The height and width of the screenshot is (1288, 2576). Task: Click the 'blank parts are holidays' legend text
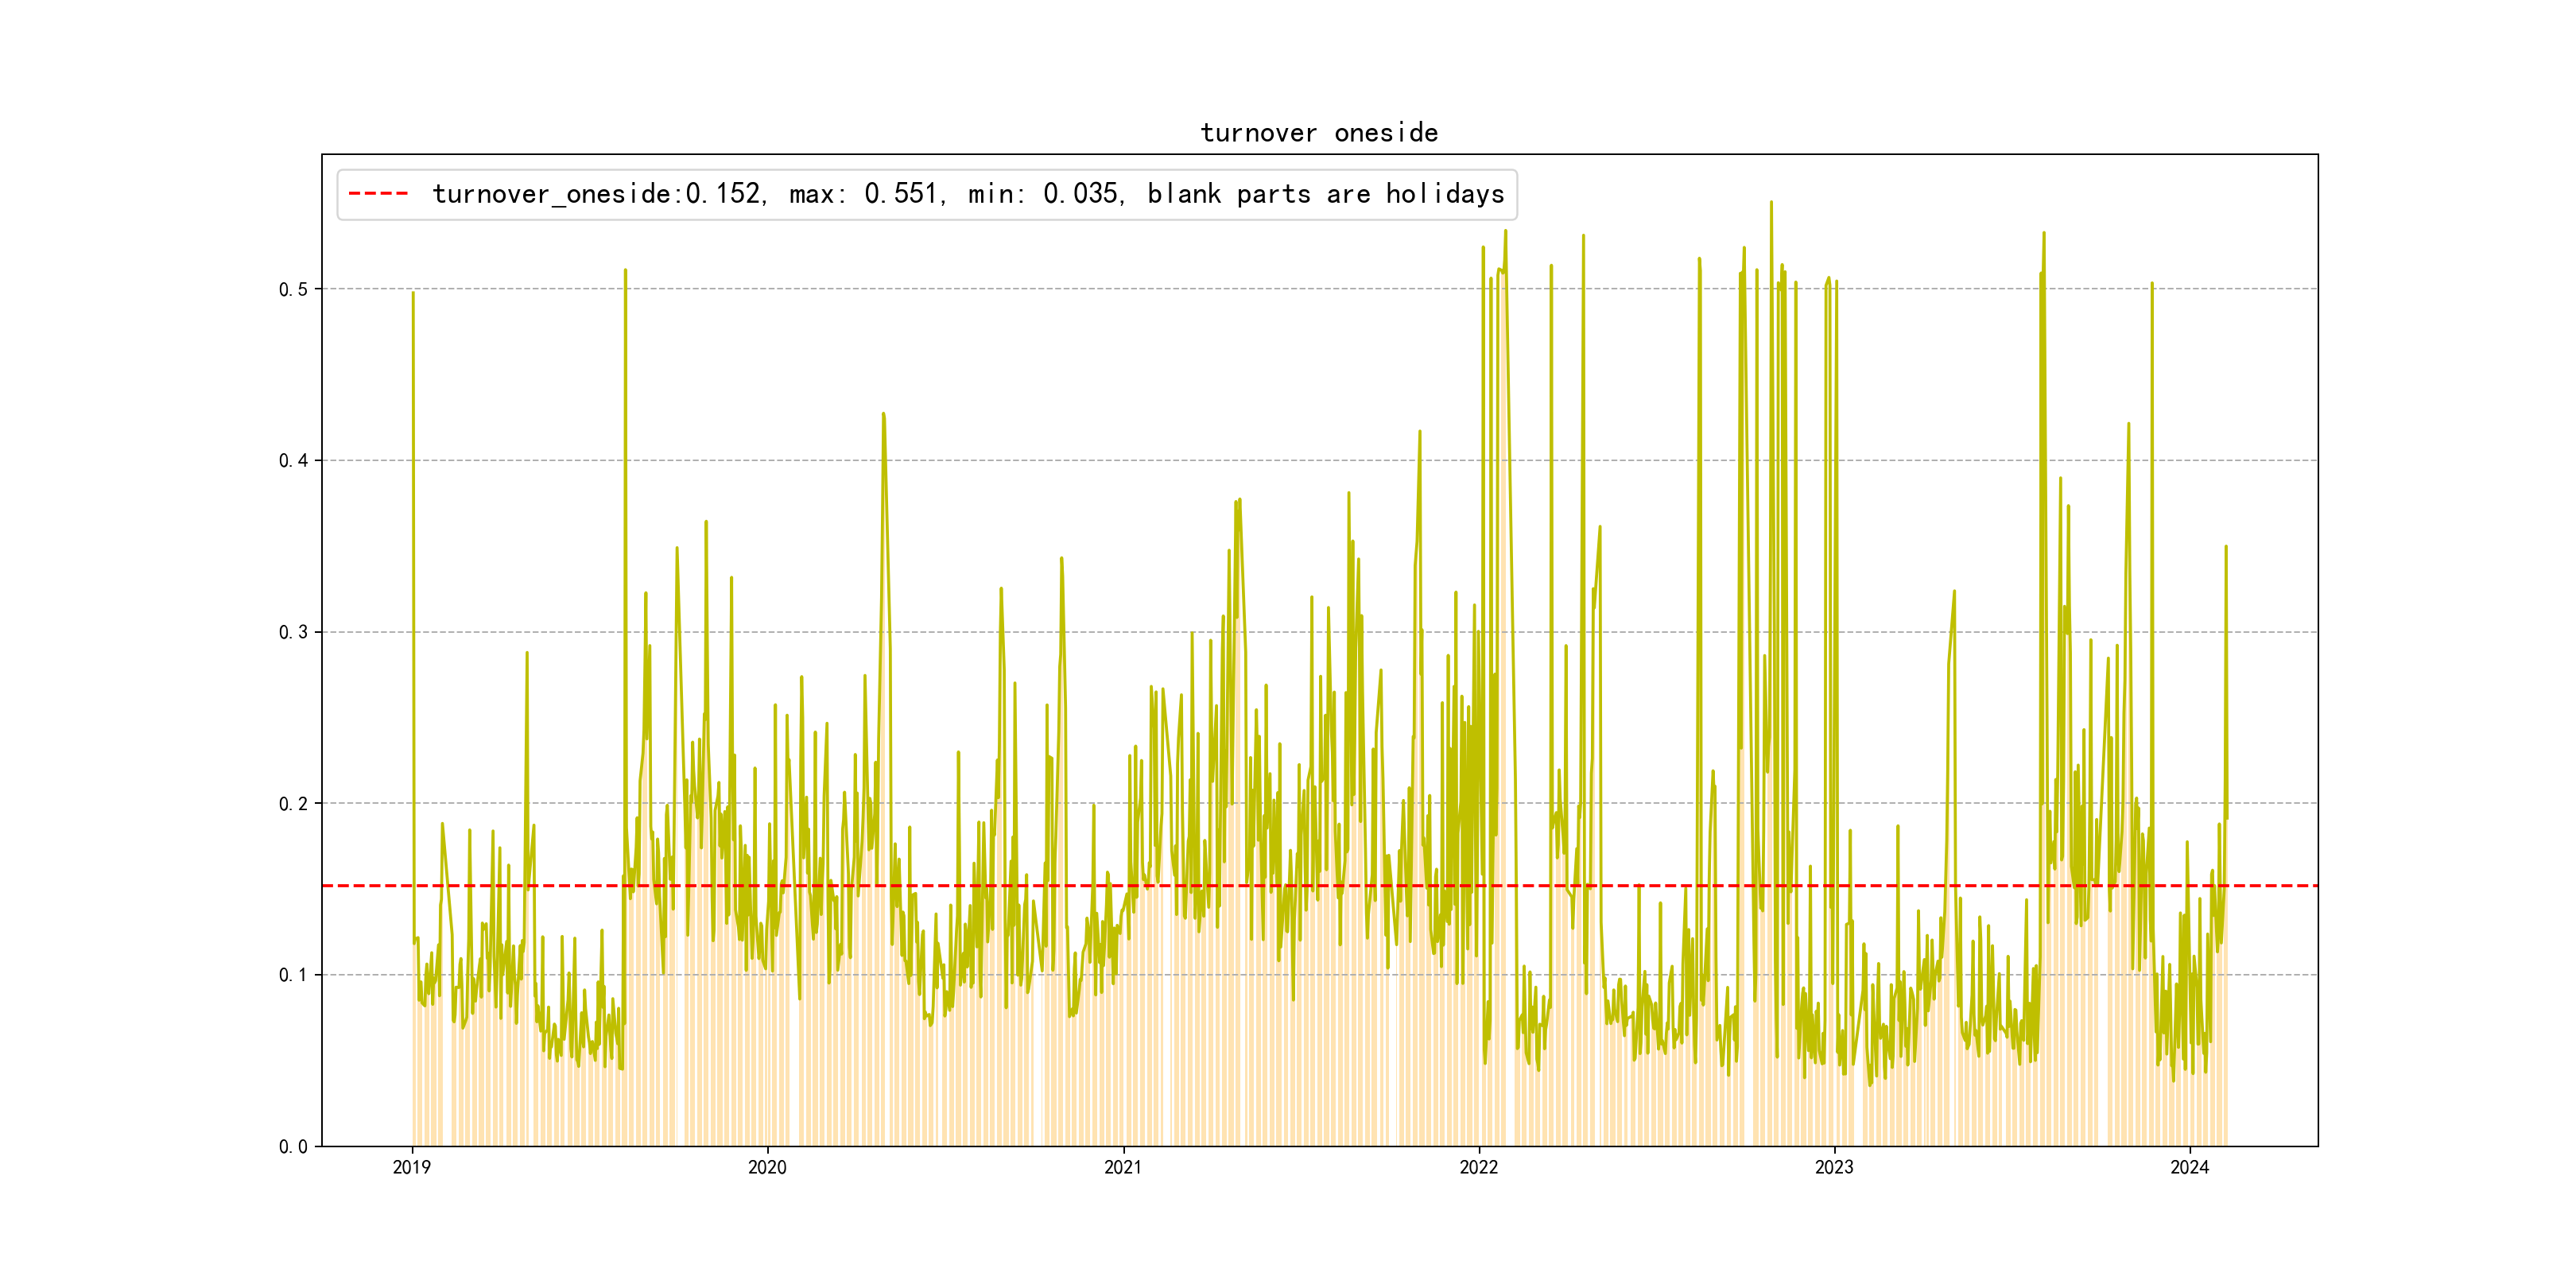click(x=1325, y=194)
